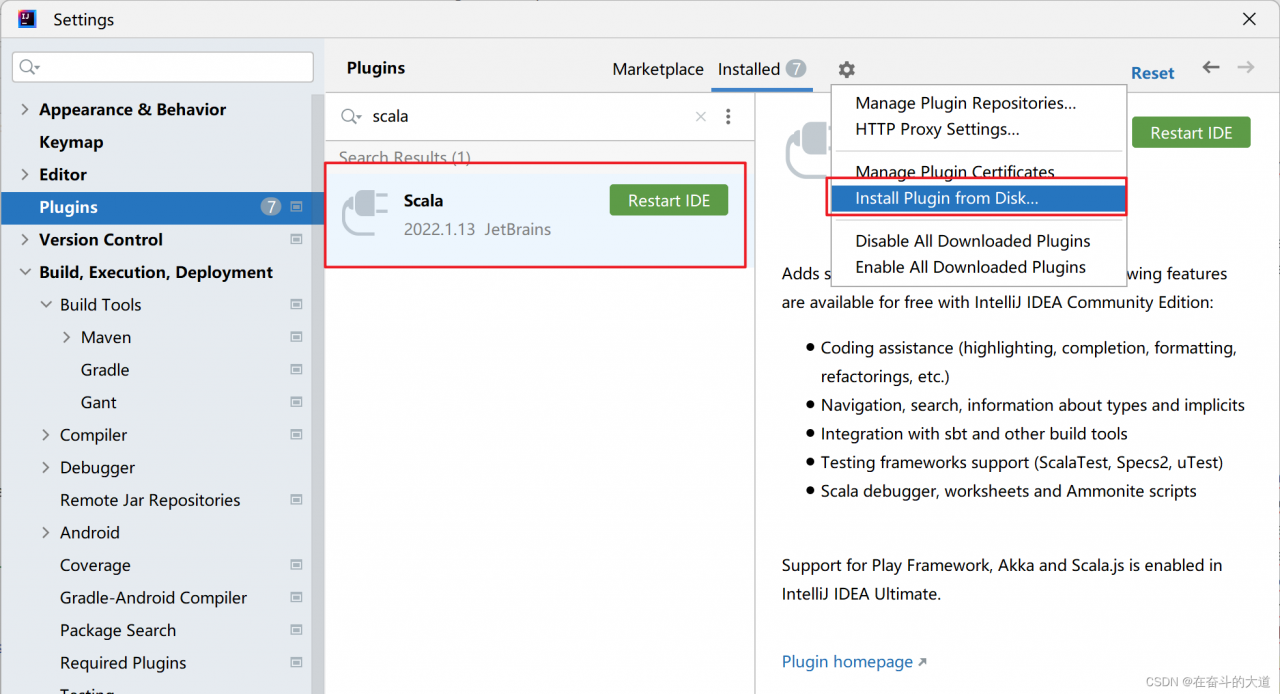Click the Reset link

(1153, 73)
